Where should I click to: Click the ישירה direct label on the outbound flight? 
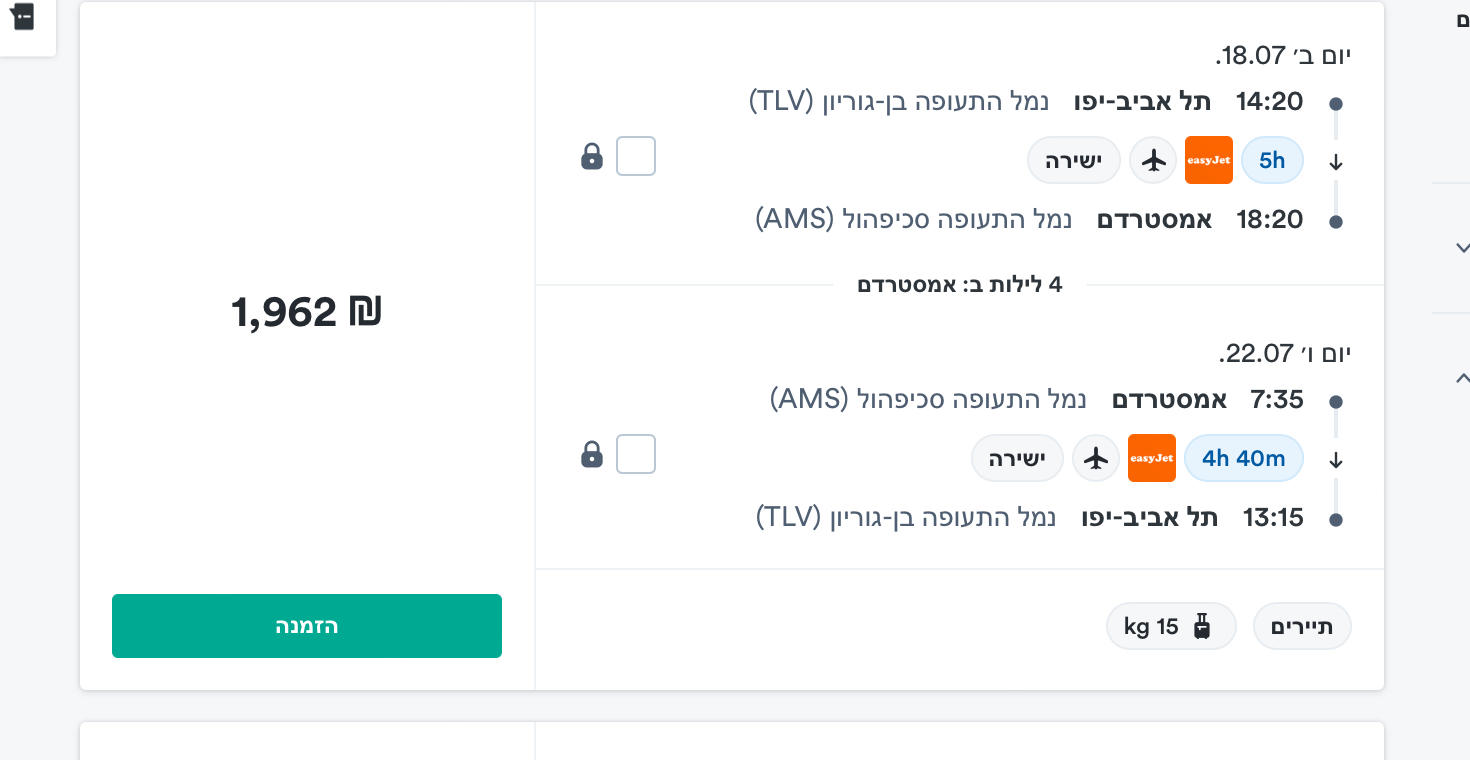[x=1074, y=160]
